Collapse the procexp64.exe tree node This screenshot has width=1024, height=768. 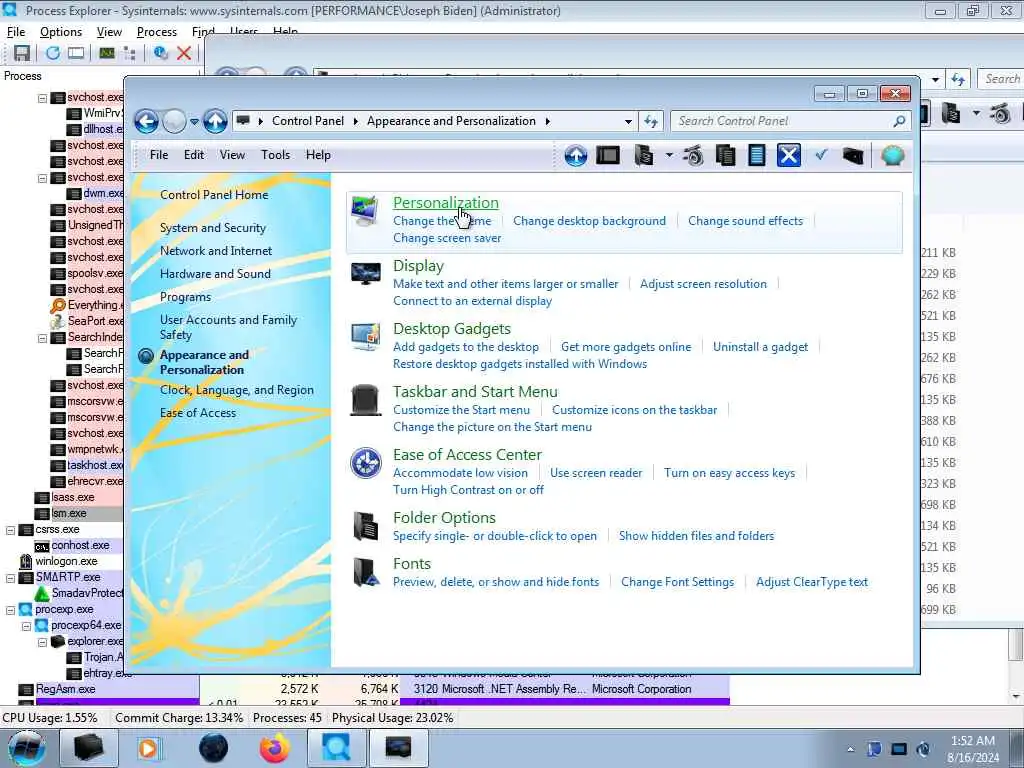tap(27, 626)
